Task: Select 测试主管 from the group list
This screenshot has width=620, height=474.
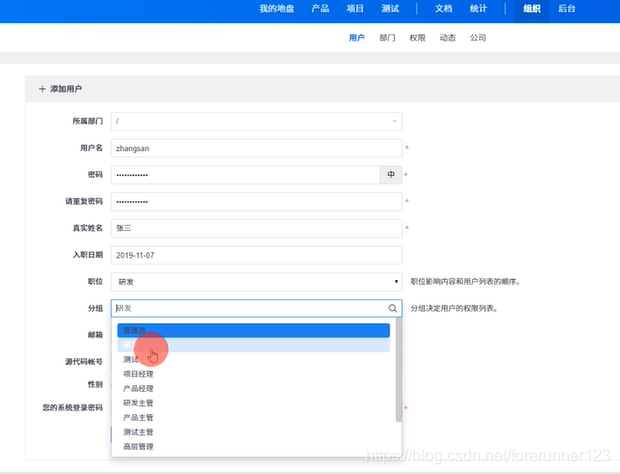Action: [x=253, y=432]
